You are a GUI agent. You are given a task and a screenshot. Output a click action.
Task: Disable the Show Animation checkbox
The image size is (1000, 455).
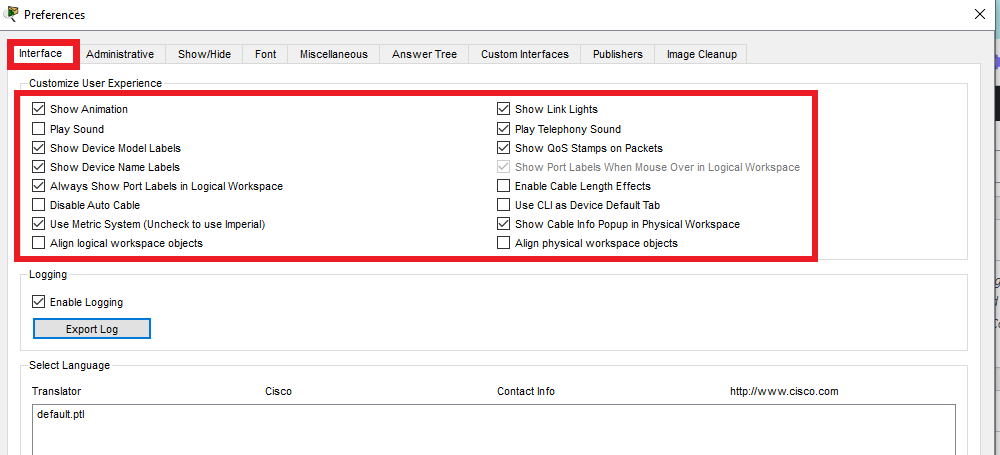coord(39,109)
